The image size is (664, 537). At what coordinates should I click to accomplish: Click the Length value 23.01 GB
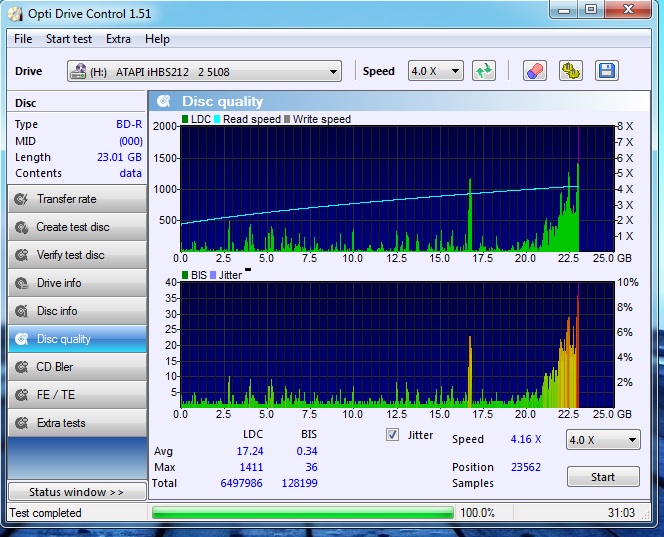point(119,157)
